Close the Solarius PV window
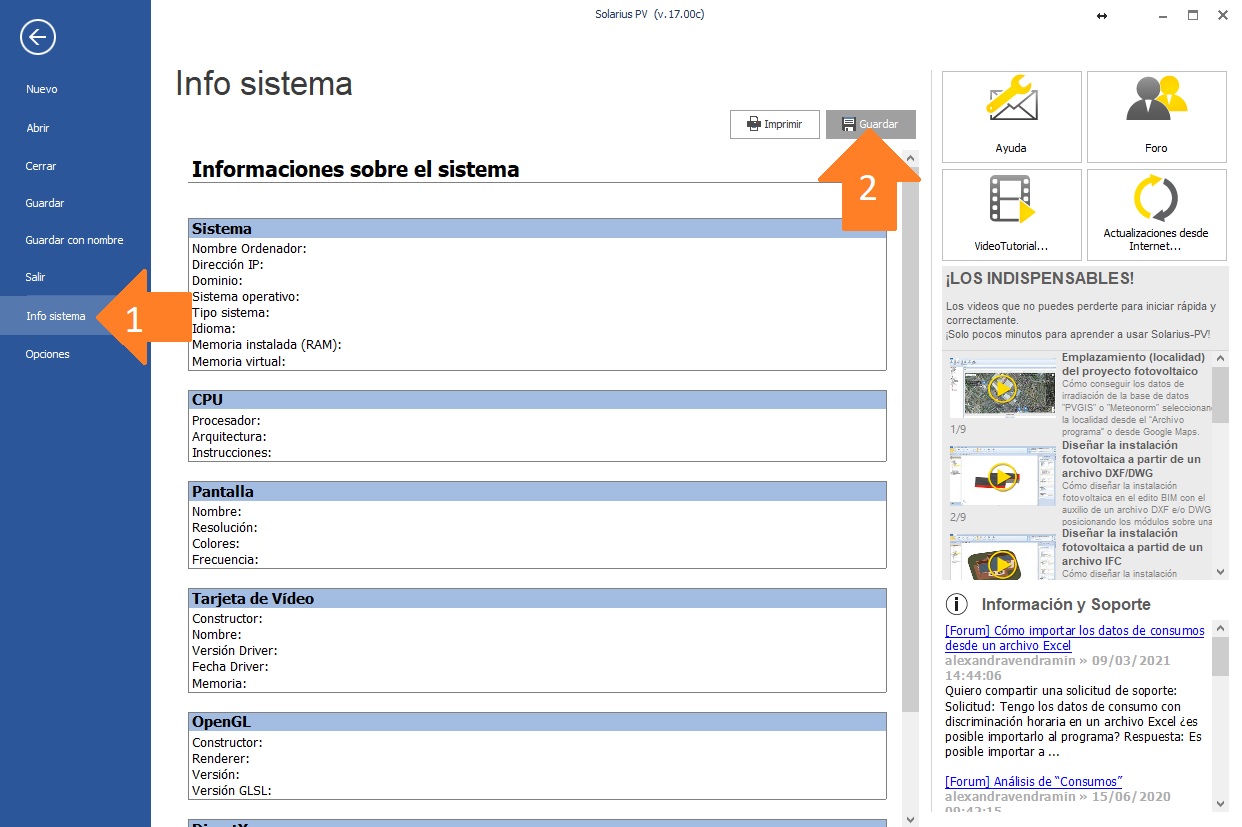This screenshot has height=827, width=1242. (x=1223, y=15)
